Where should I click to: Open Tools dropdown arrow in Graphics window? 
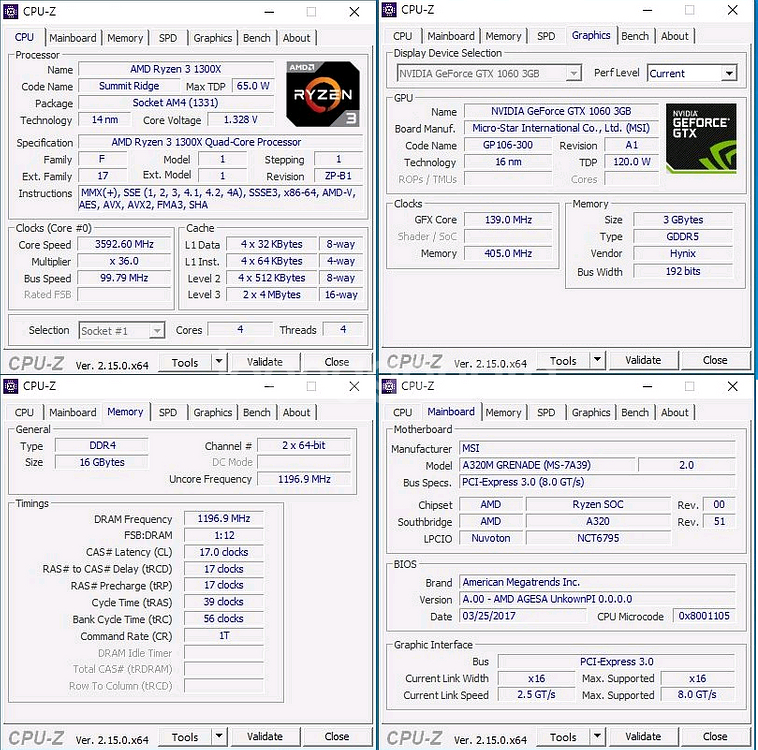[x=598, y=359]
